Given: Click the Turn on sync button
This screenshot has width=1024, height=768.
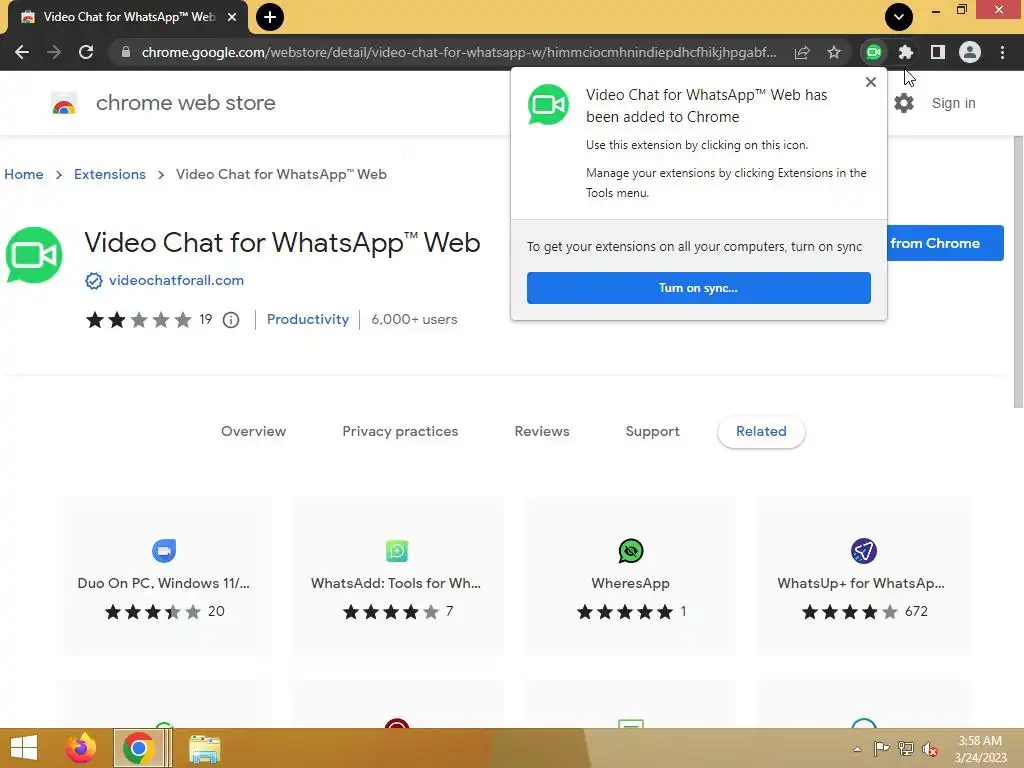Looking at the screenshot, I should pyautogui.click(x=699, y=288).
